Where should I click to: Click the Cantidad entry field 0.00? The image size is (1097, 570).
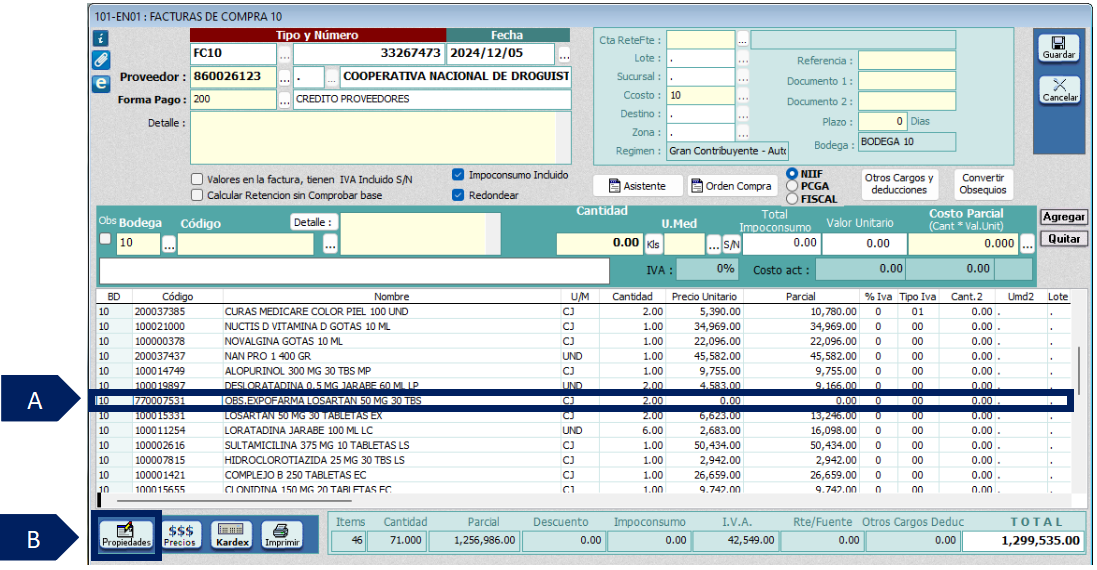tap(599, 243)
